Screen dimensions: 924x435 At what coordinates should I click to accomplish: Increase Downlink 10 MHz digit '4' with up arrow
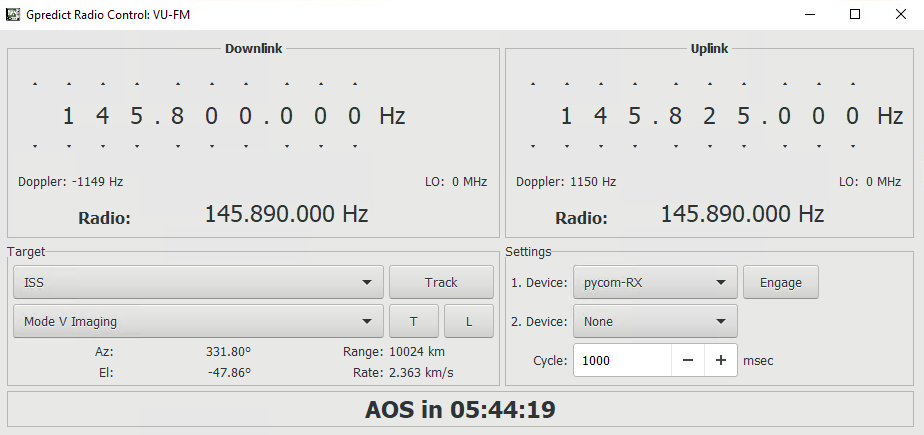103,84
